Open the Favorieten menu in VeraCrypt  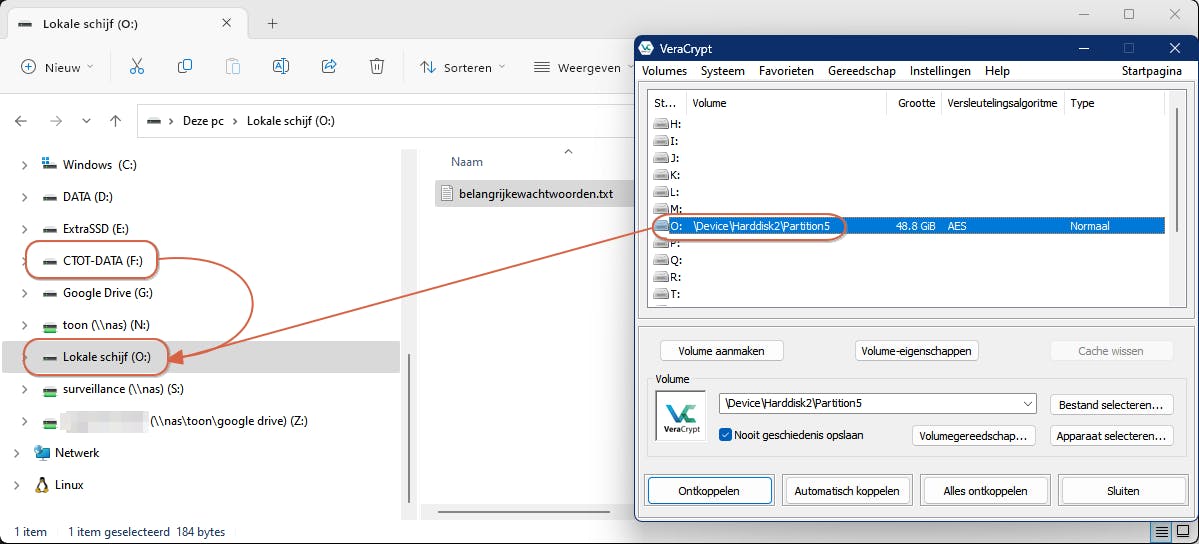click(786, 71)
